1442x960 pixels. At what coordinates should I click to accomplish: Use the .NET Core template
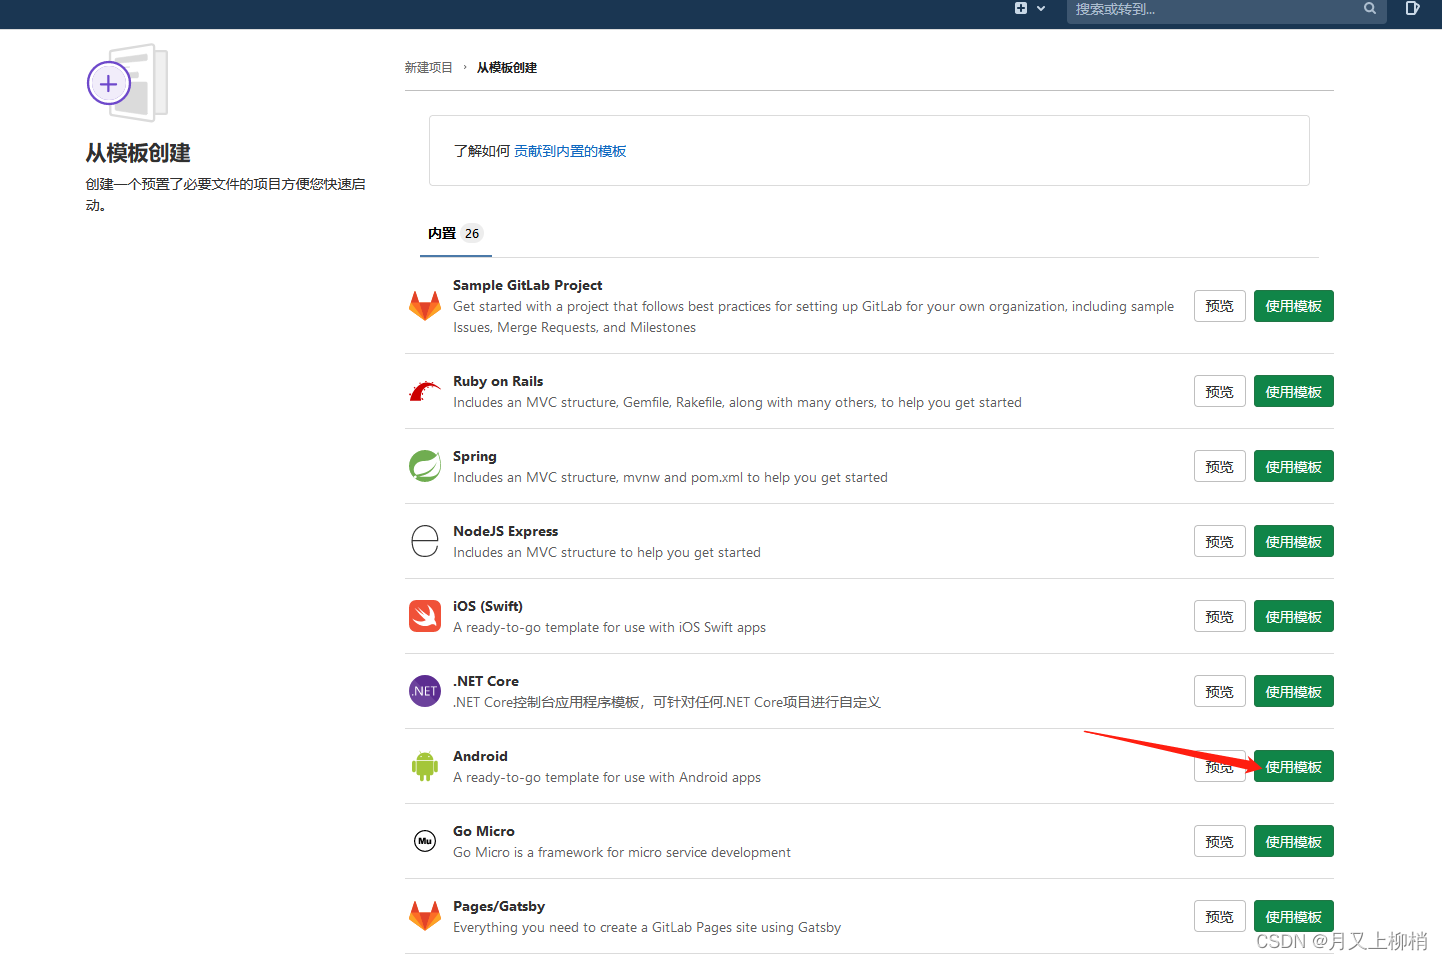point(1294,692)
